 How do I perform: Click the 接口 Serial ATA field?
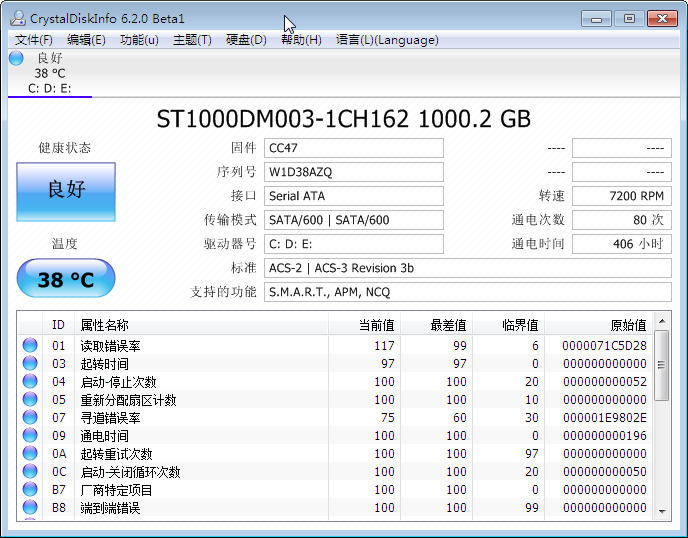[x=354, y=196]
